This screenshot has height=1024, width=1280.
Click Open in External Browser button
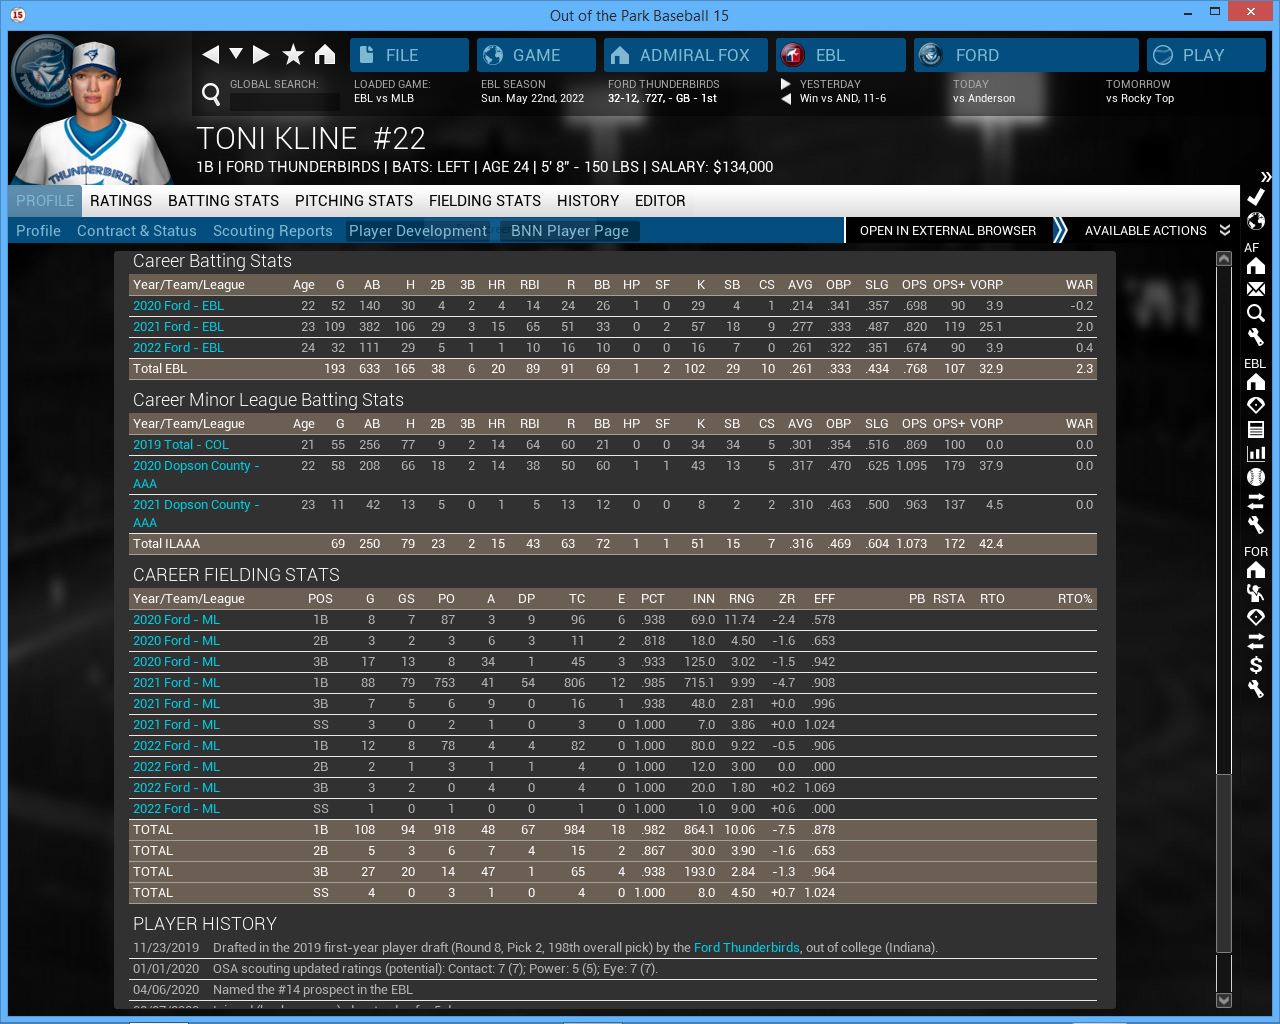pyautogui.click(x=947, y=231)
